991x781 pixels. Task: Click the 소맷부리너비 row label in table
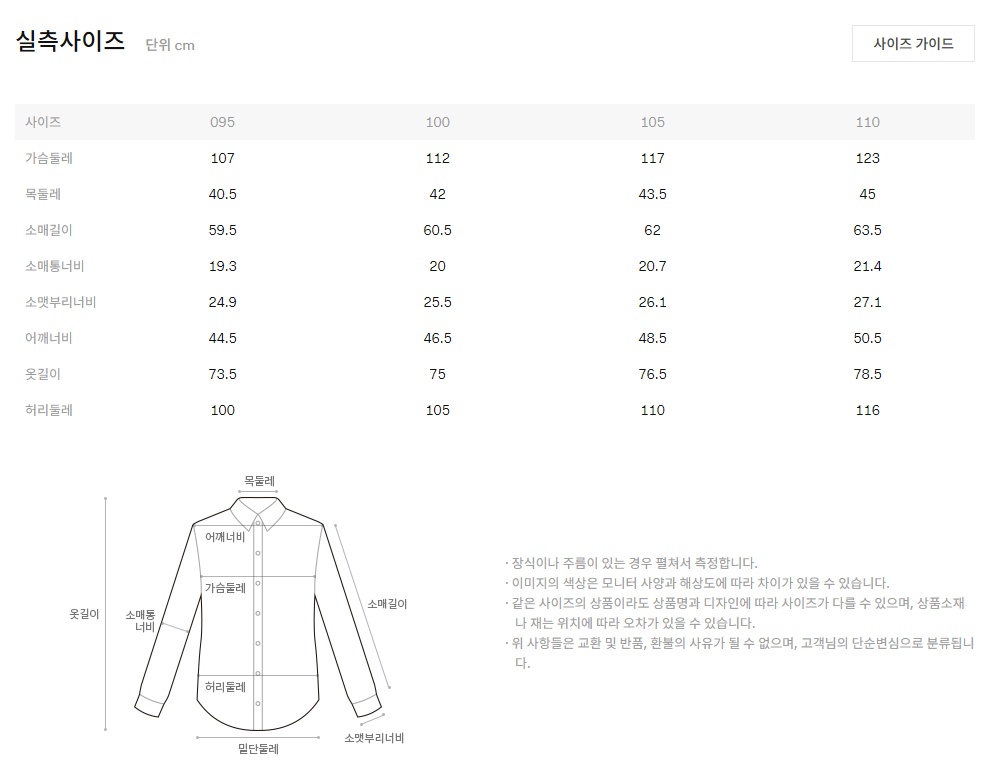[60, 302]
